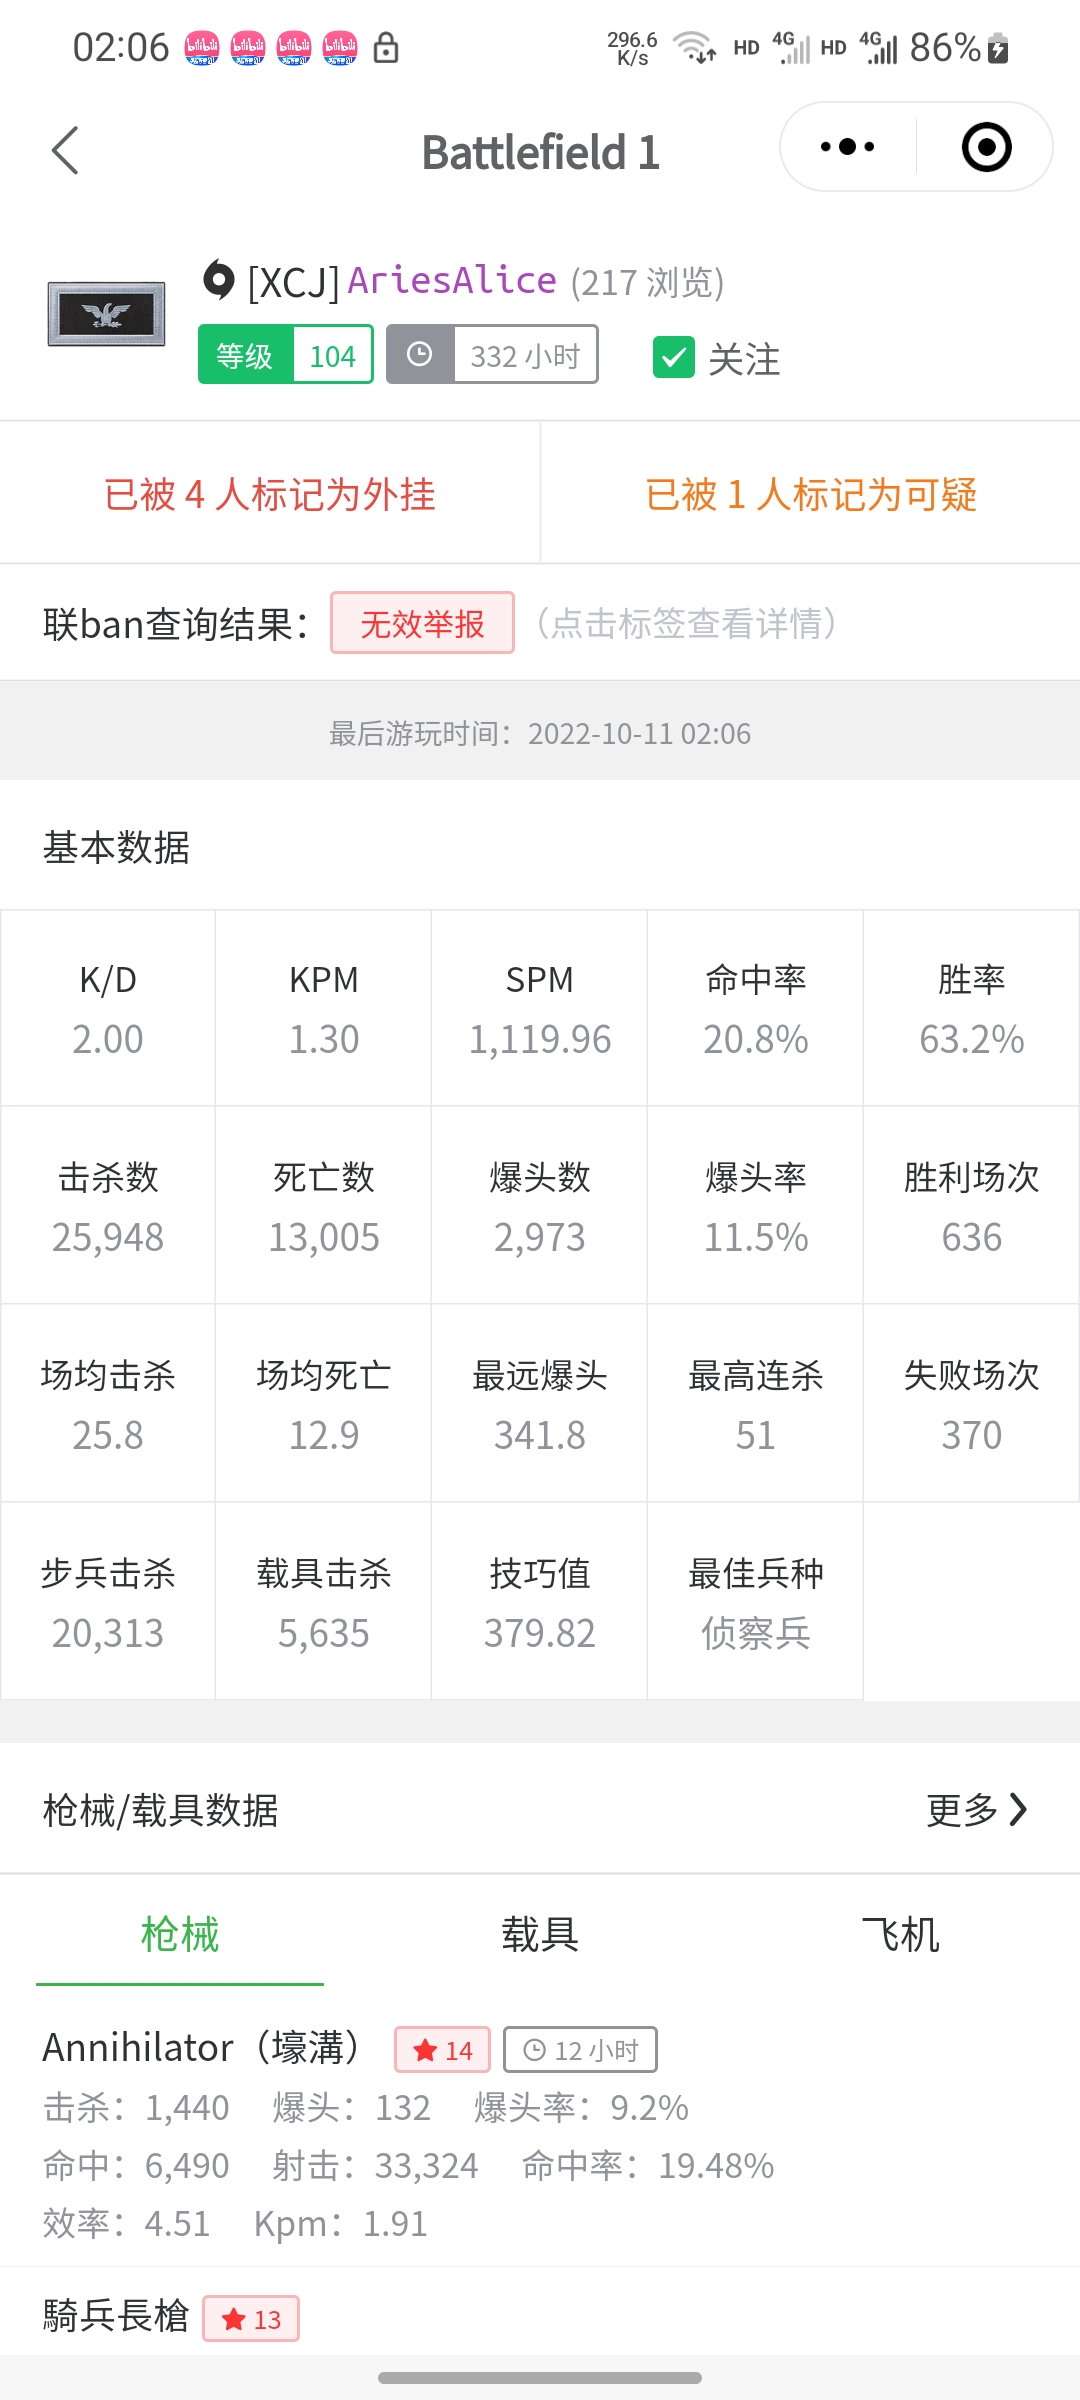Select the KPM 1.30 stat cell
Screen dimensions: 1080x2400
[x=324, y=1008]
